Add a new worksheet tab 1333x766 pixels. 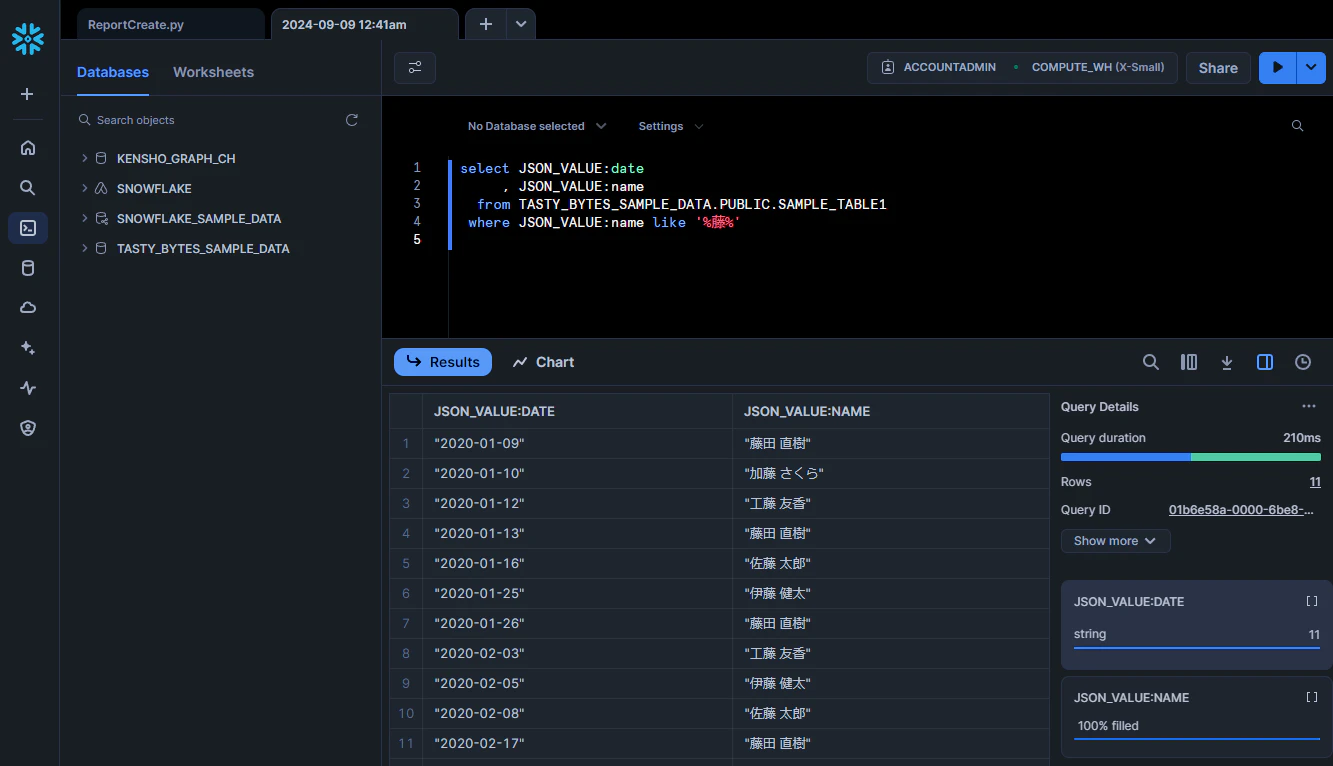point(486,24)
